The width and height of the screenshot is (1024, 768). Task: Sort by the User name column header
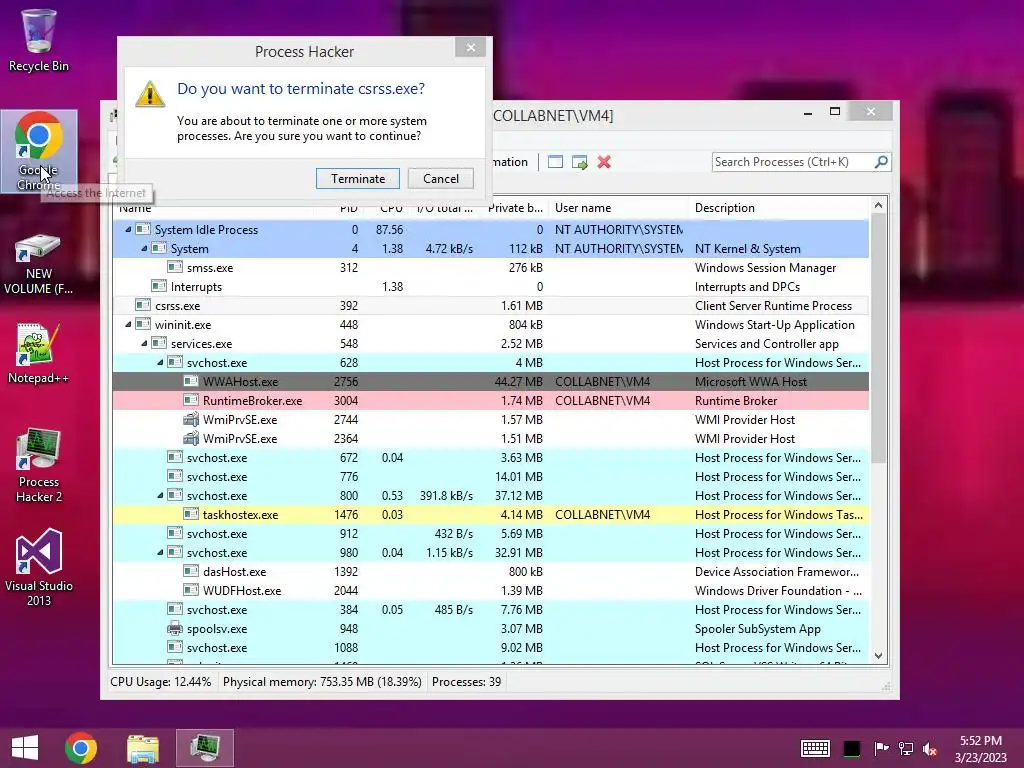point(618,208)
